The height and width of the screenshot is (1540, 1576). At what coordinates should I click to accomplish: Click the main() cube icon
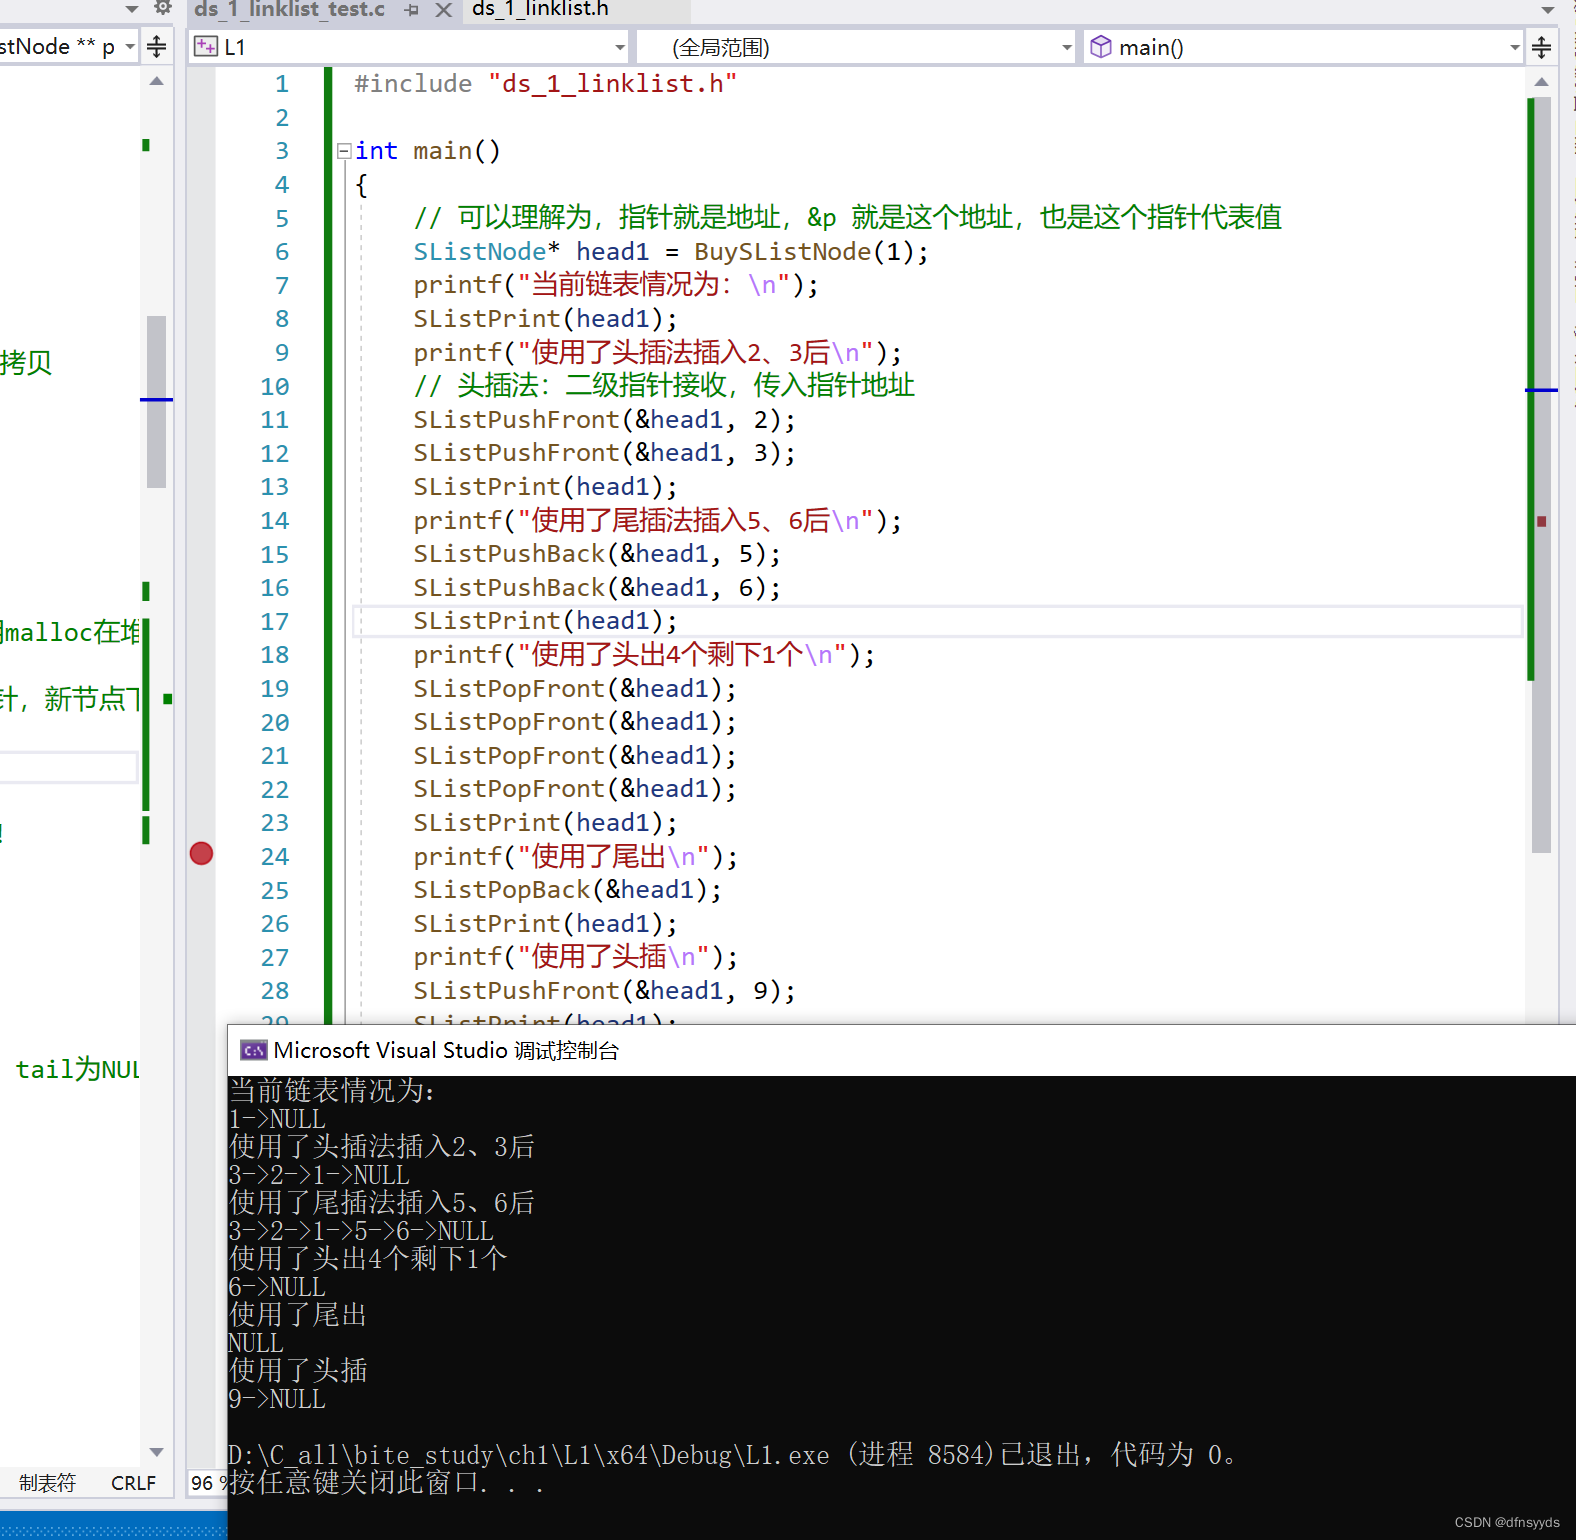pyautogui.click(x=1100, y=46)
